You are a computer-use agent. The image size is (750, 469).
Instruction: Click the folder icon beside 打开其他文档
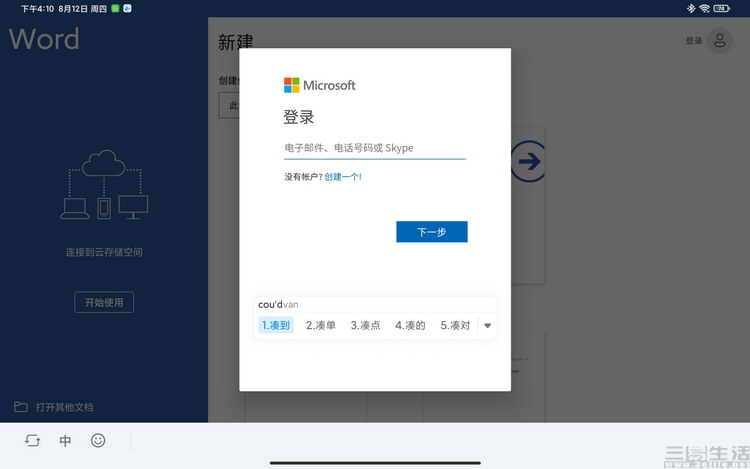coord(21,407)
